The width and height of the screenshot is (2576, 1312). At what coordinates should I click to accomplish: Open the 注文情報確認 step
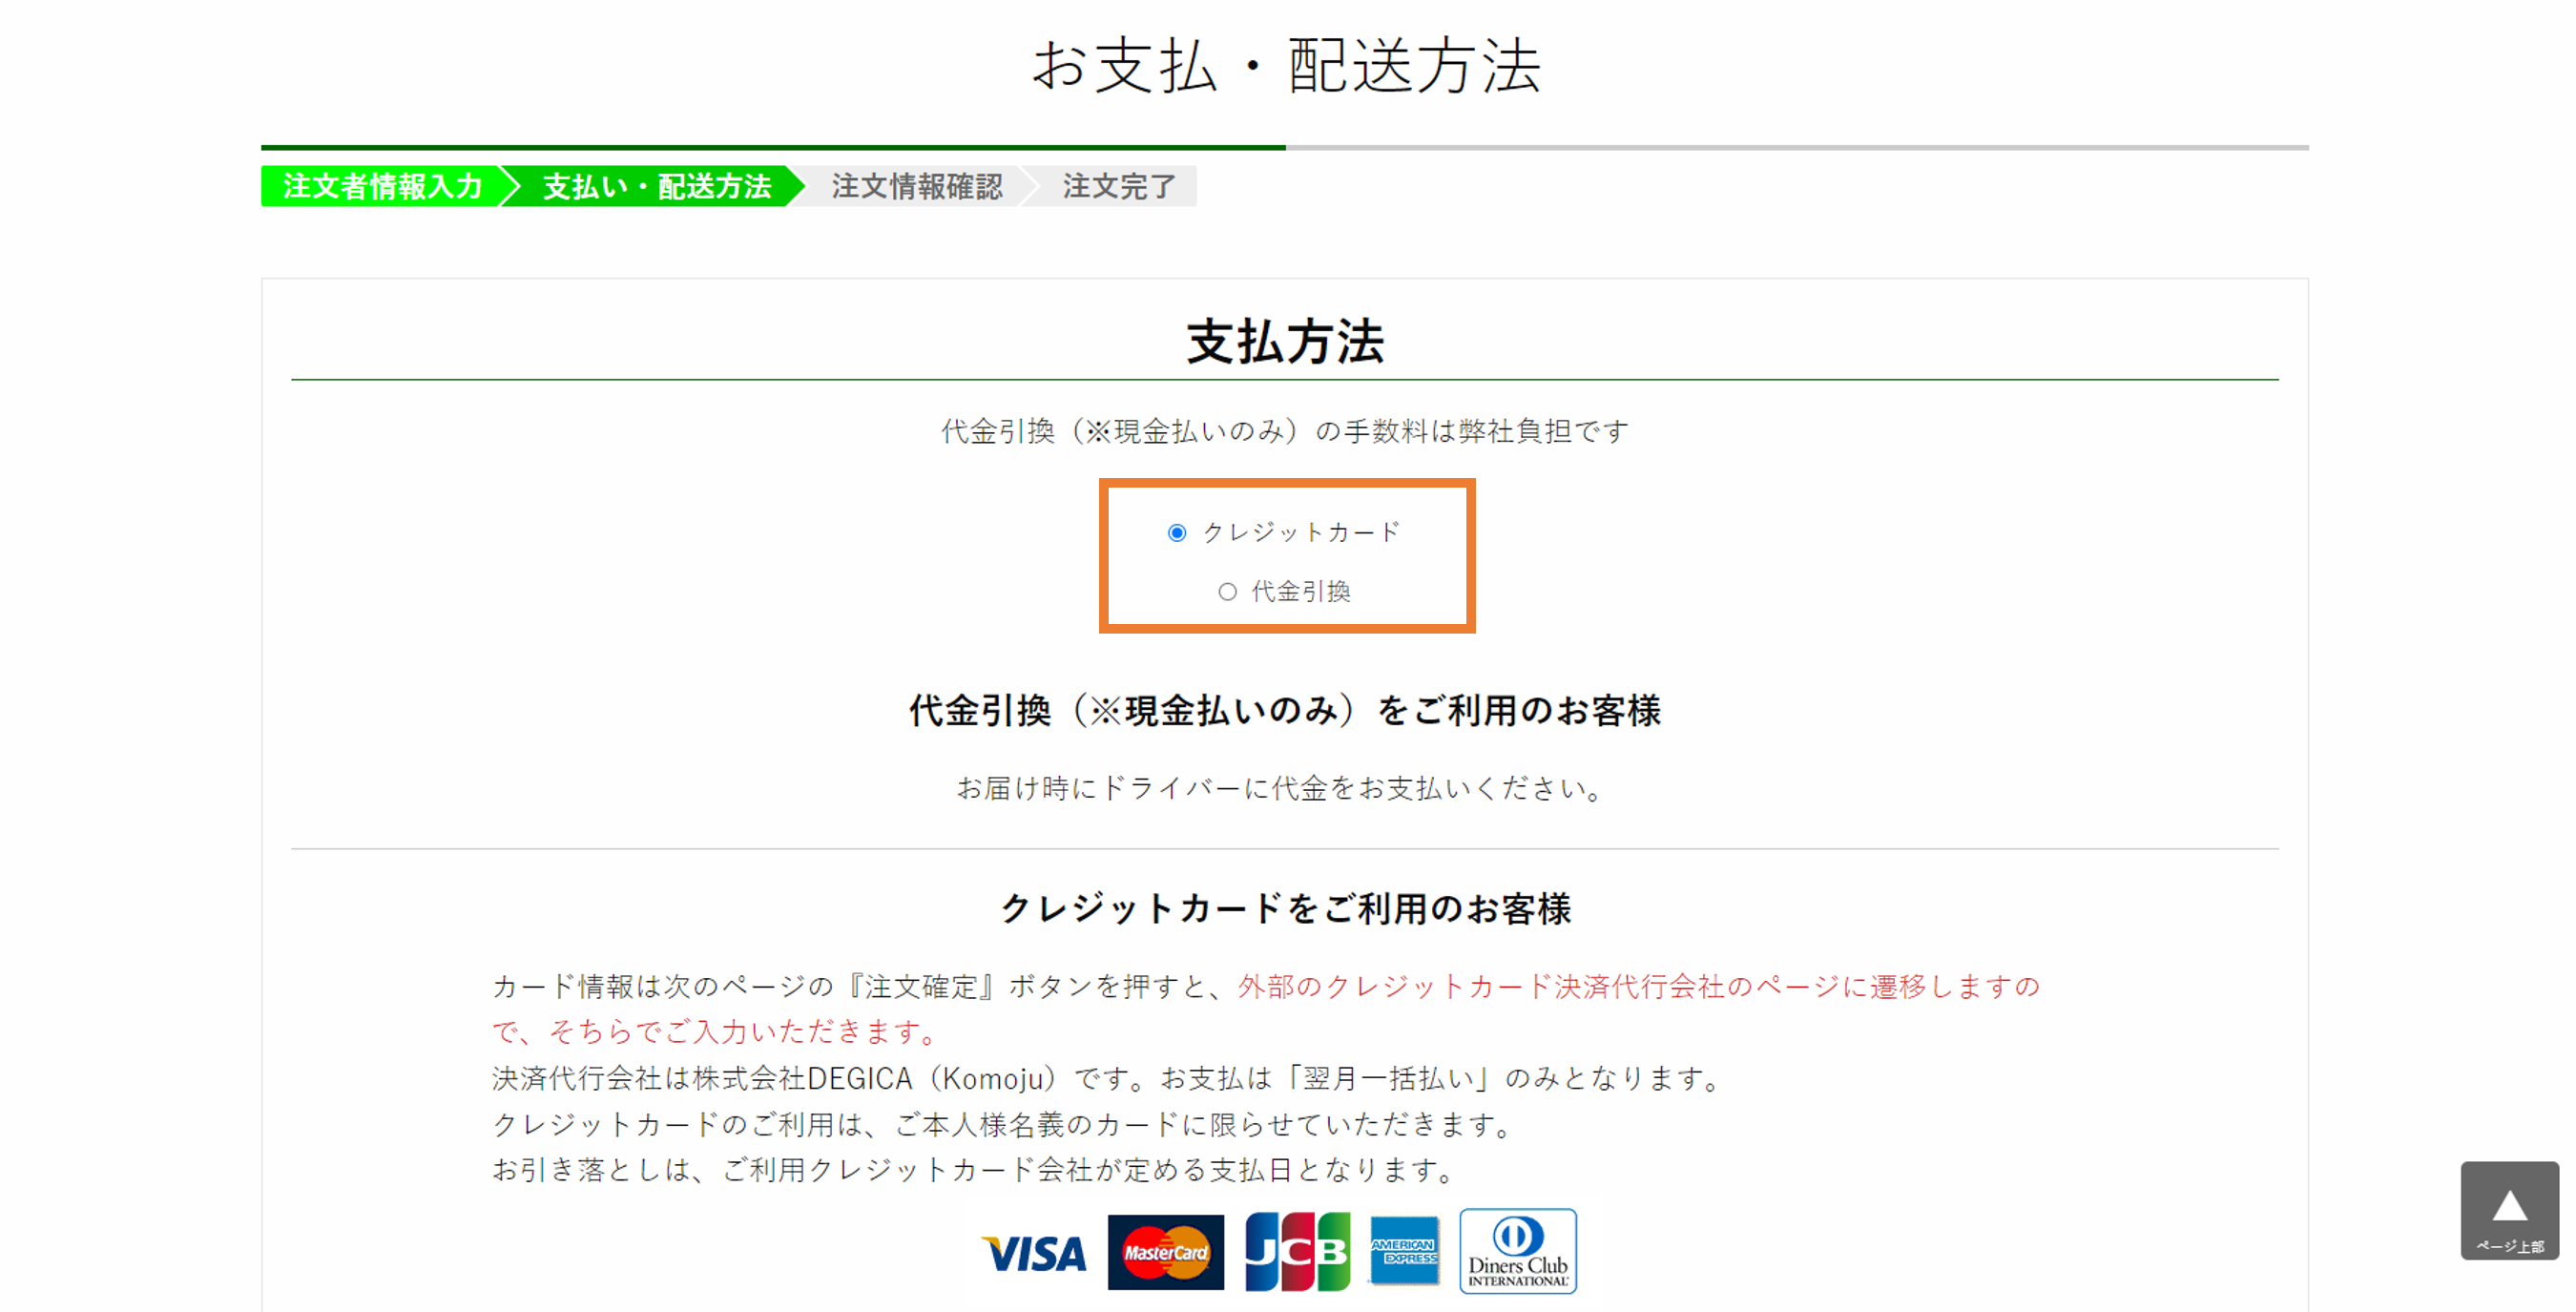[x=916, y=186]
